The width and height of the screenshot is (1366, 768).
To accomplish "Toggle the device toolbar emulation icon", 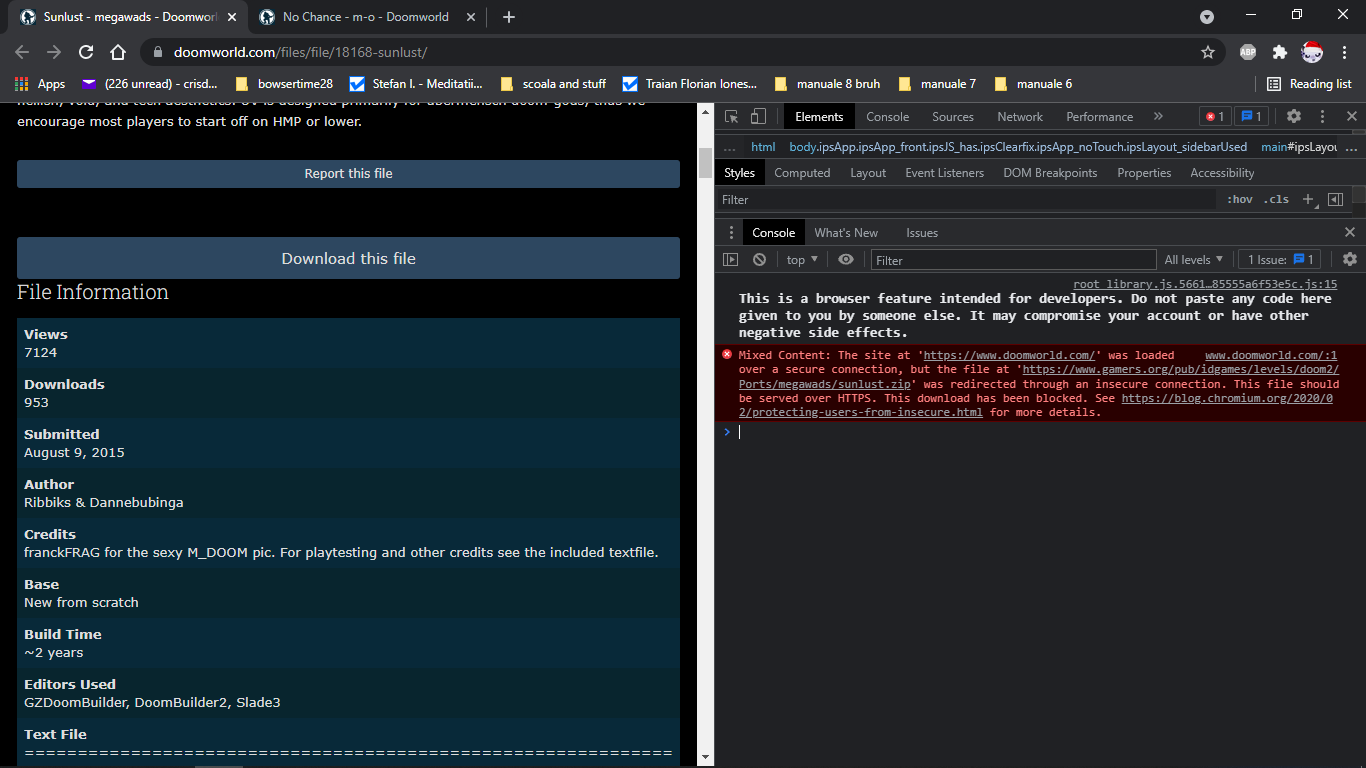I will click(758, 117).
